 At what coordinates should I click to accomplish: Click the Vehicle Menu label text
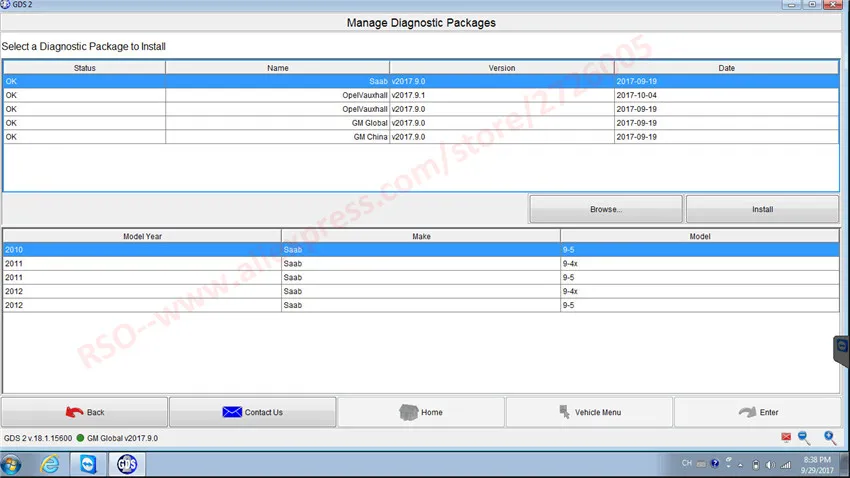(x=598, y=412)
